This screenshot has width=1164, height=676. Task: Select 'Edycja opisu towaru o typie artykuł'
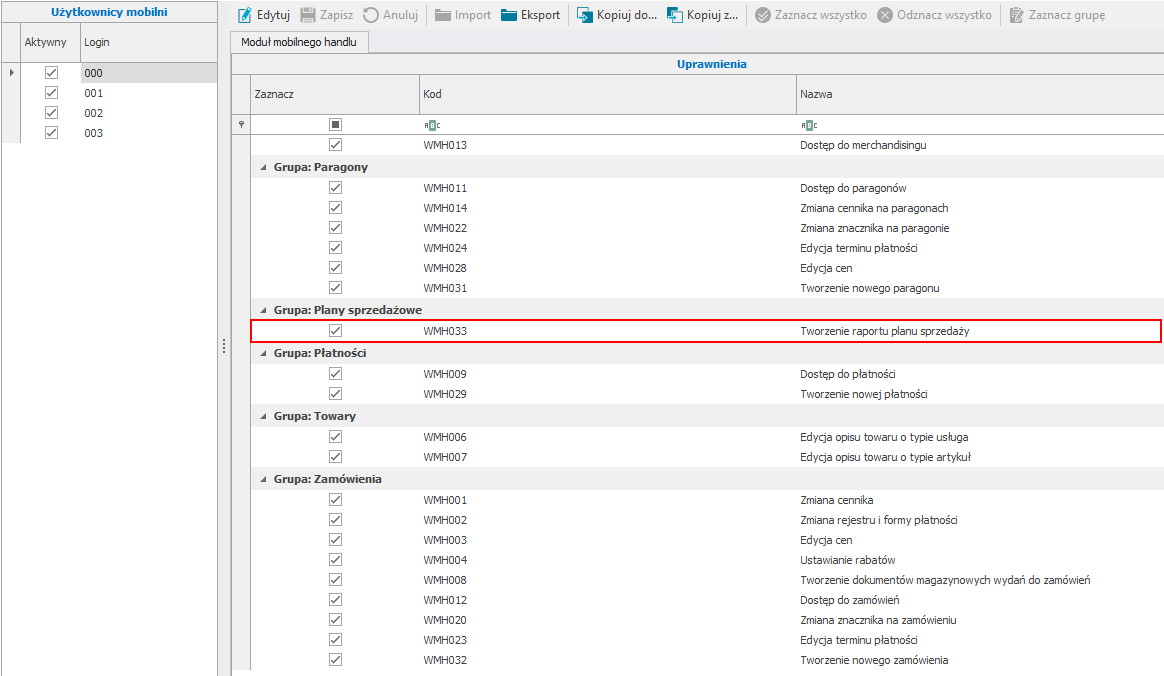click(980, 457)
